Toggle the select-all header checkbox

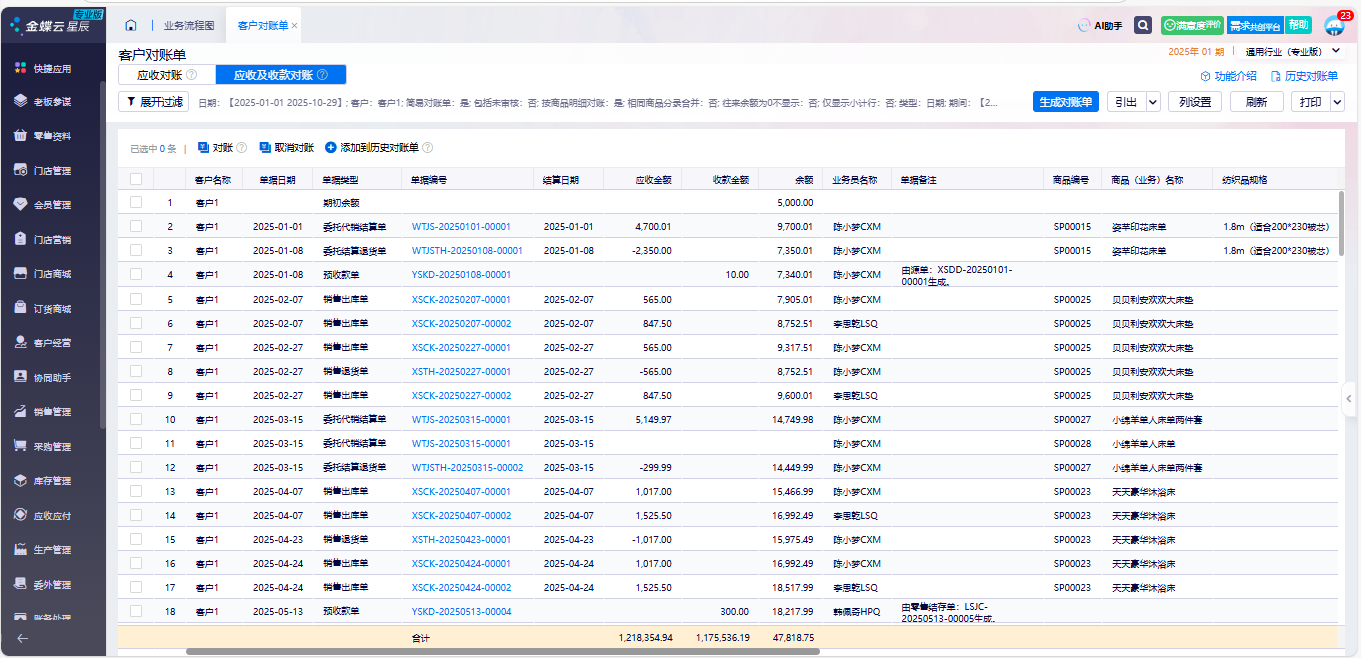coord(136,180)
